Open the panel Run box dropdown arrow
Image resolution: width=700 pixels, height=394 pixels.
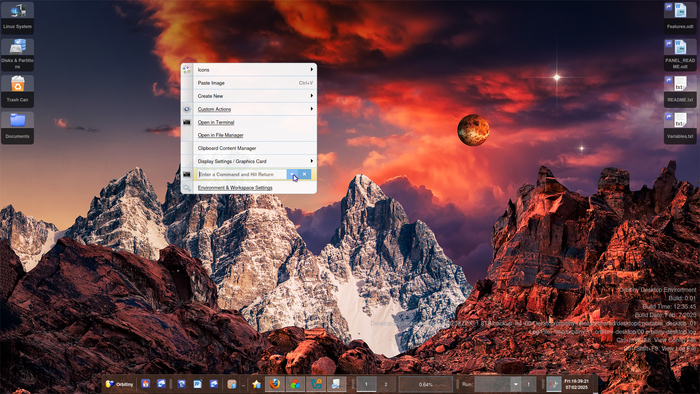[516, 384]
